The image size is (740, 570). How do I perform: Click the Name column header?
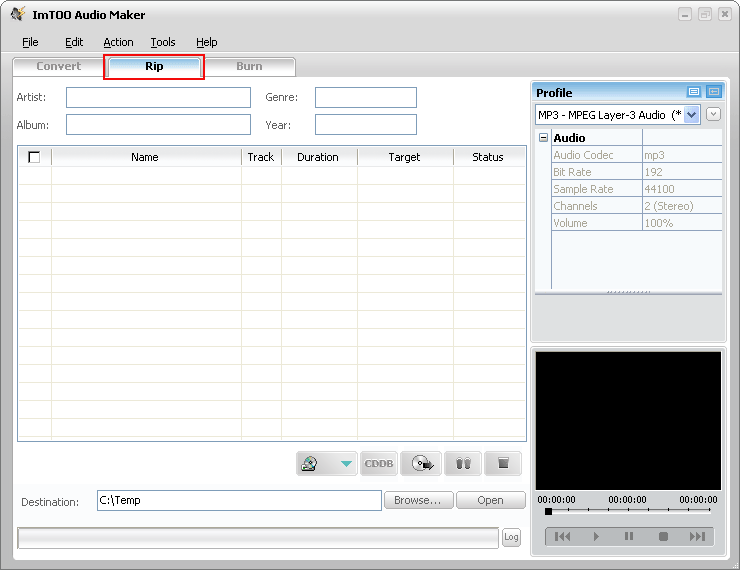click(146, 157)
